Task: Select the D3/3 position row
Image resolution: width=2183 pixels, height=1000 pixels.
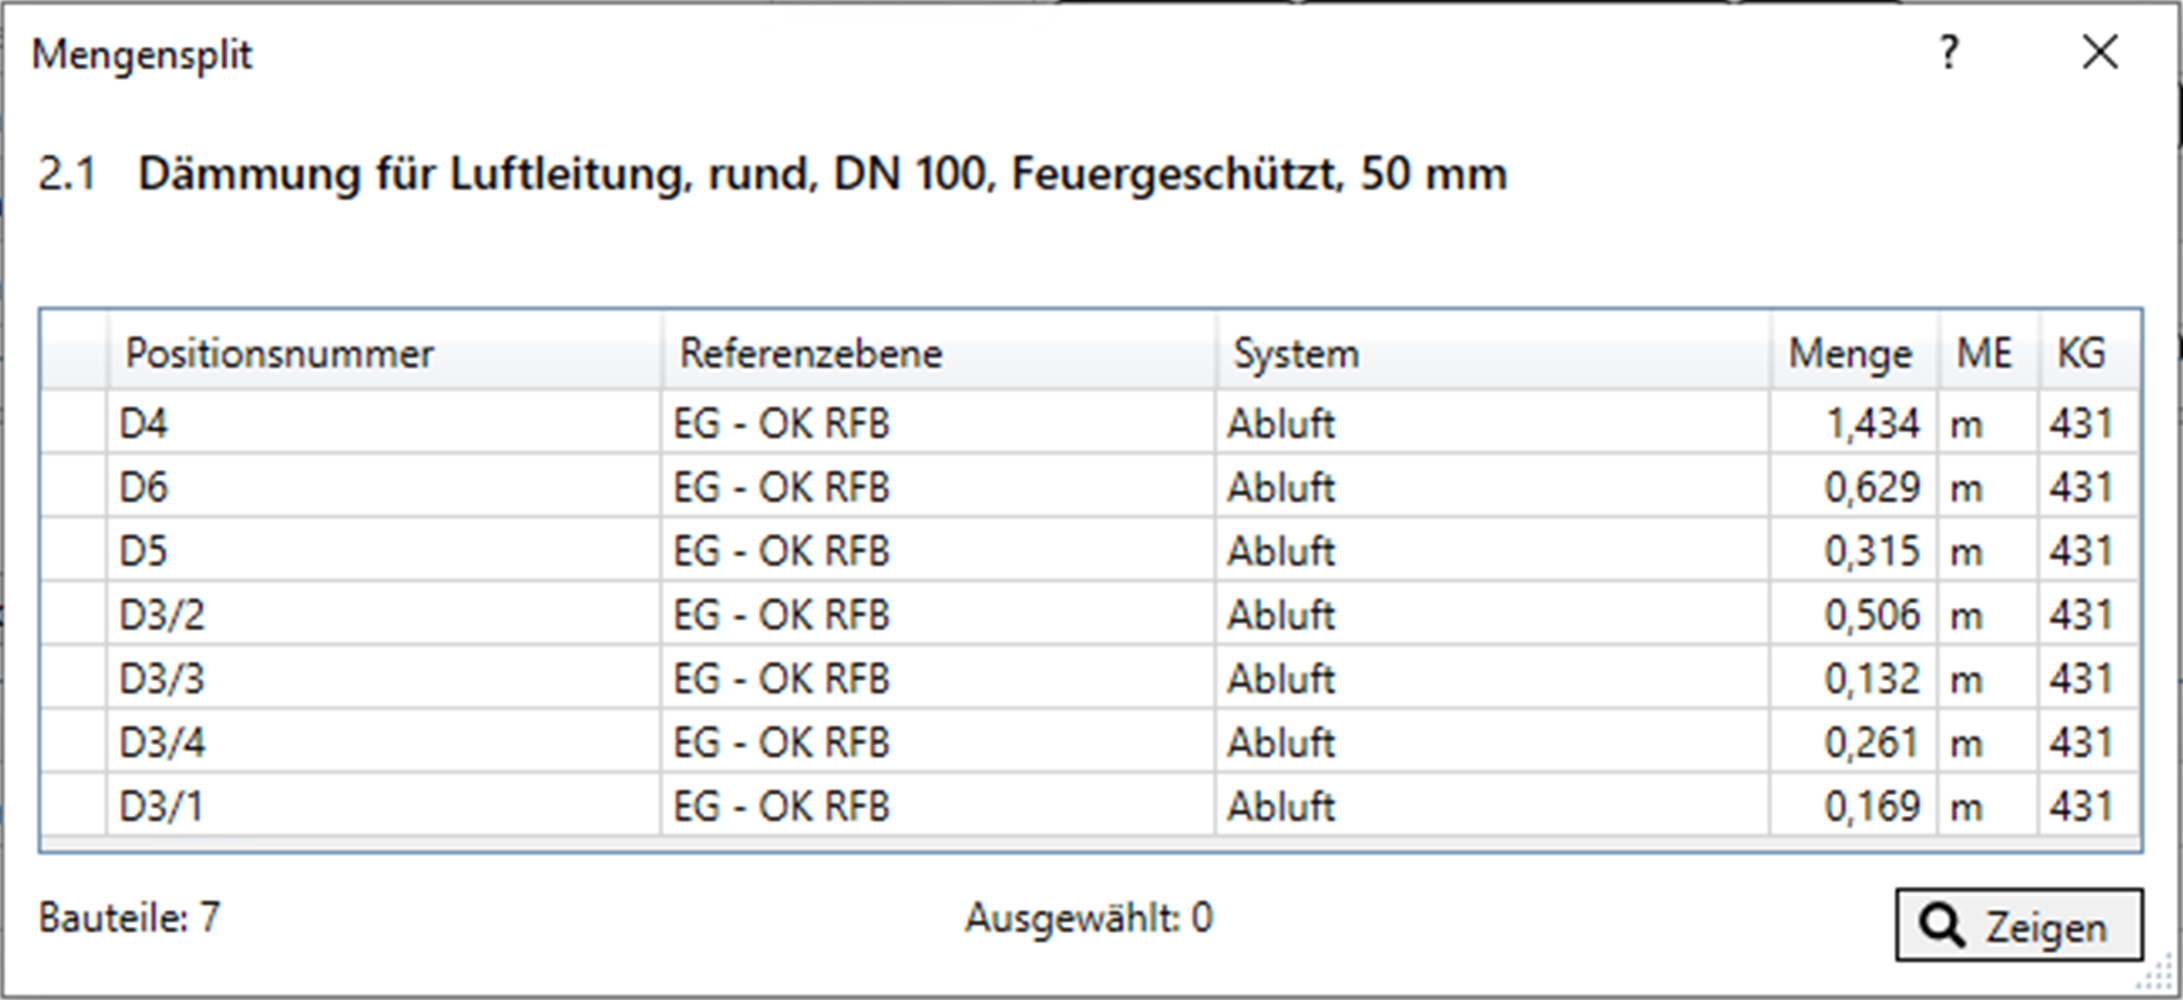Action: 162,680
